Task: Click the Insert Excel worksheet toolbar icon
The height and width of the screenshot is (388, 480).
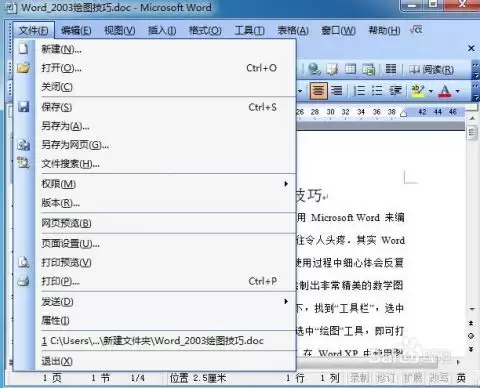Action: tap(369, 69)
